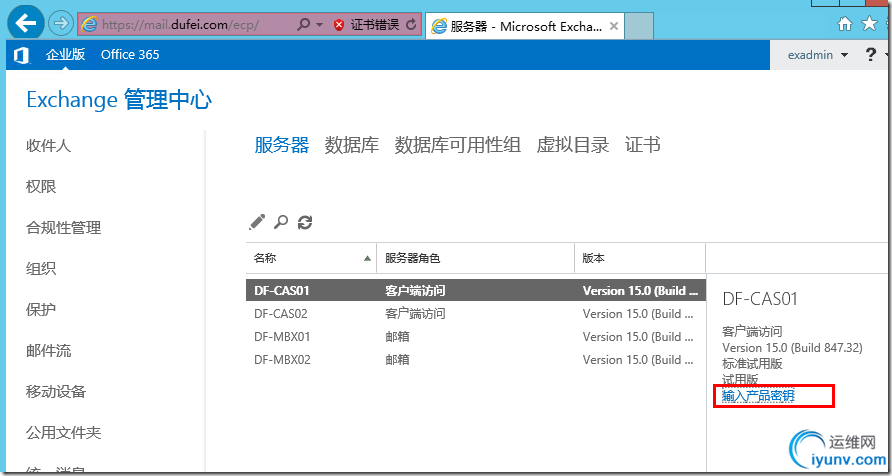
Task: Switch to the 企业版 tab
Action: pyautogui.click(x=66, y=55)
